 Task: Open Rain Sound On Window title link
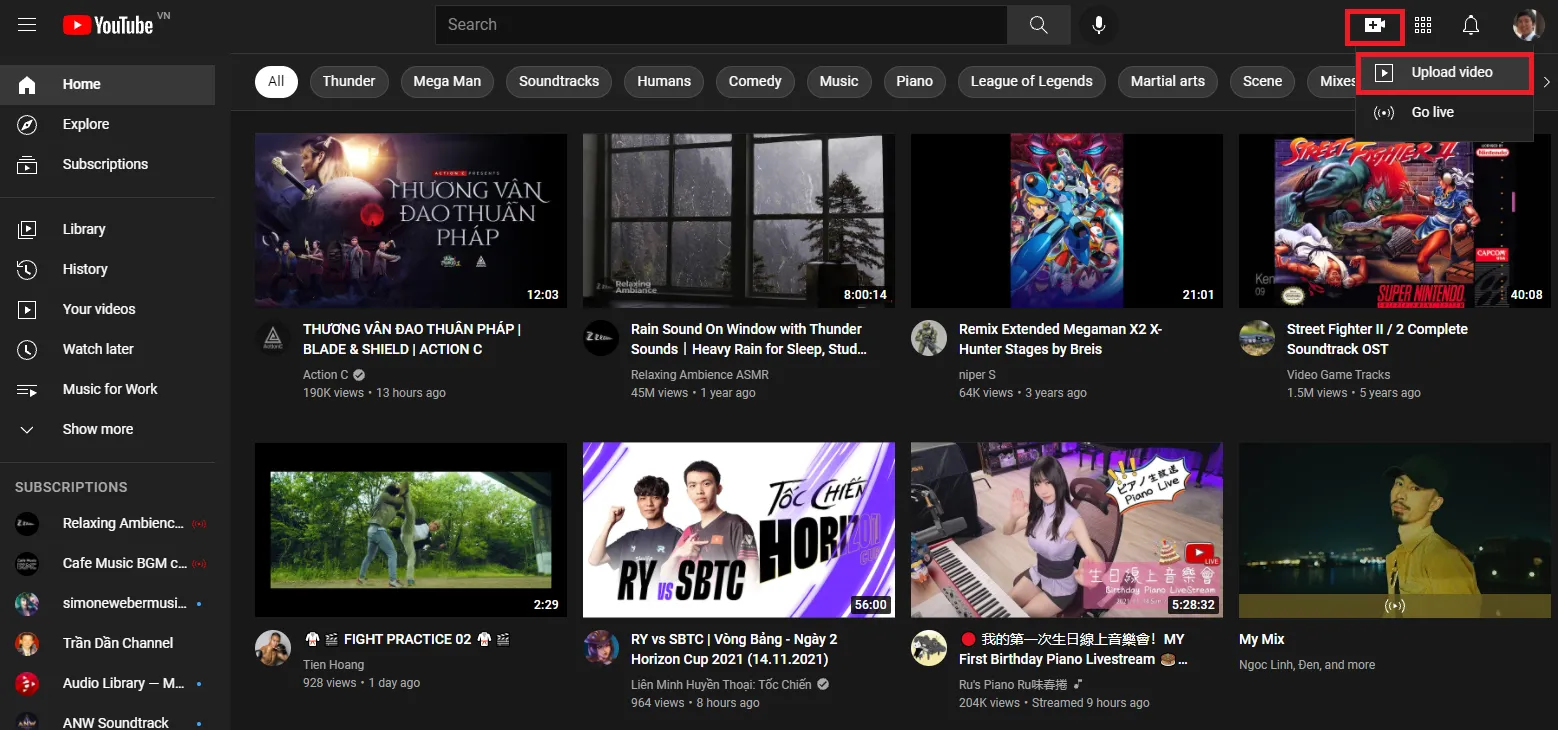click(749, 339)
